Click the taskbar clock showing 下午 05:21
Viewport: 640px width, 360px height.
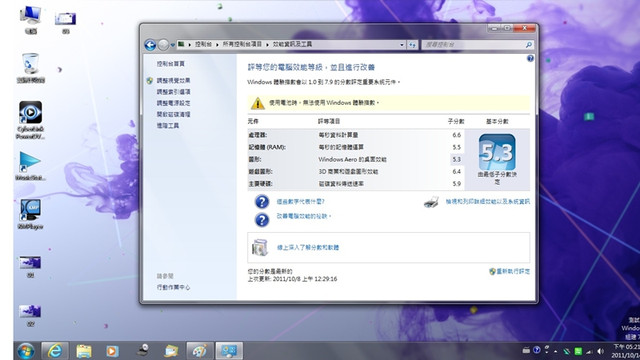pos(625,351)
